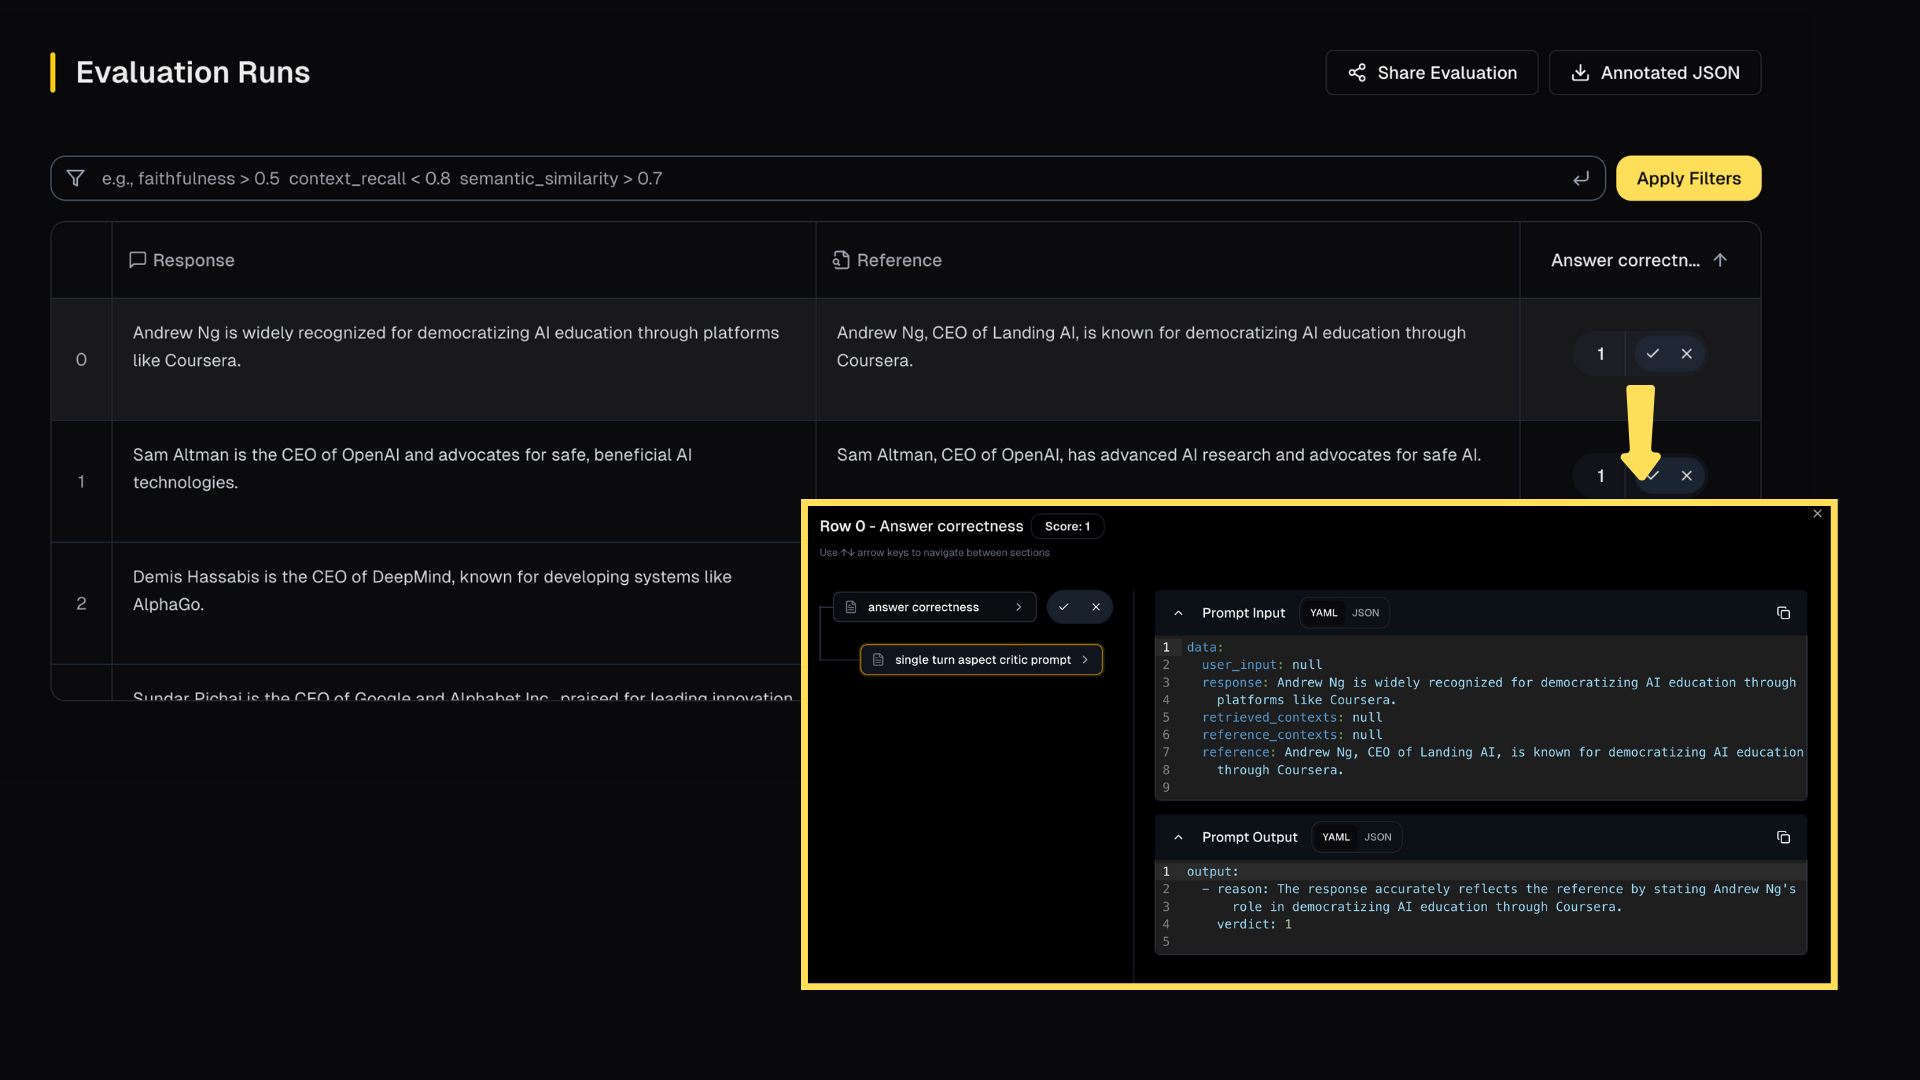
Task: Click the filter funnel icon
Action: 75,178
